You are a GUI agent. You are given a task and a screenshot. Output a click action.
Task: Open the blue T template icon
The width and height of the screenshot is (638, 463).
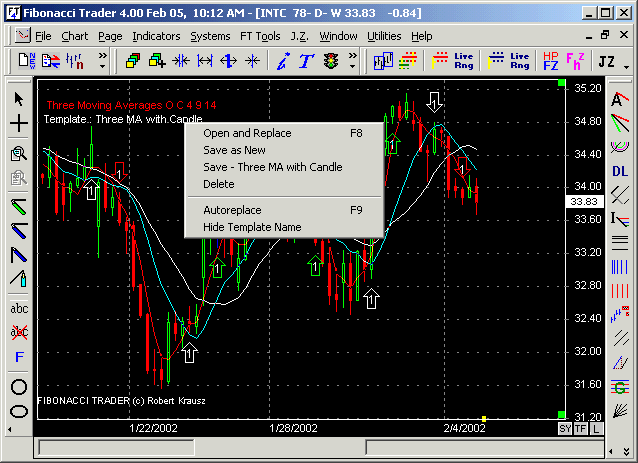coord(306,61)
